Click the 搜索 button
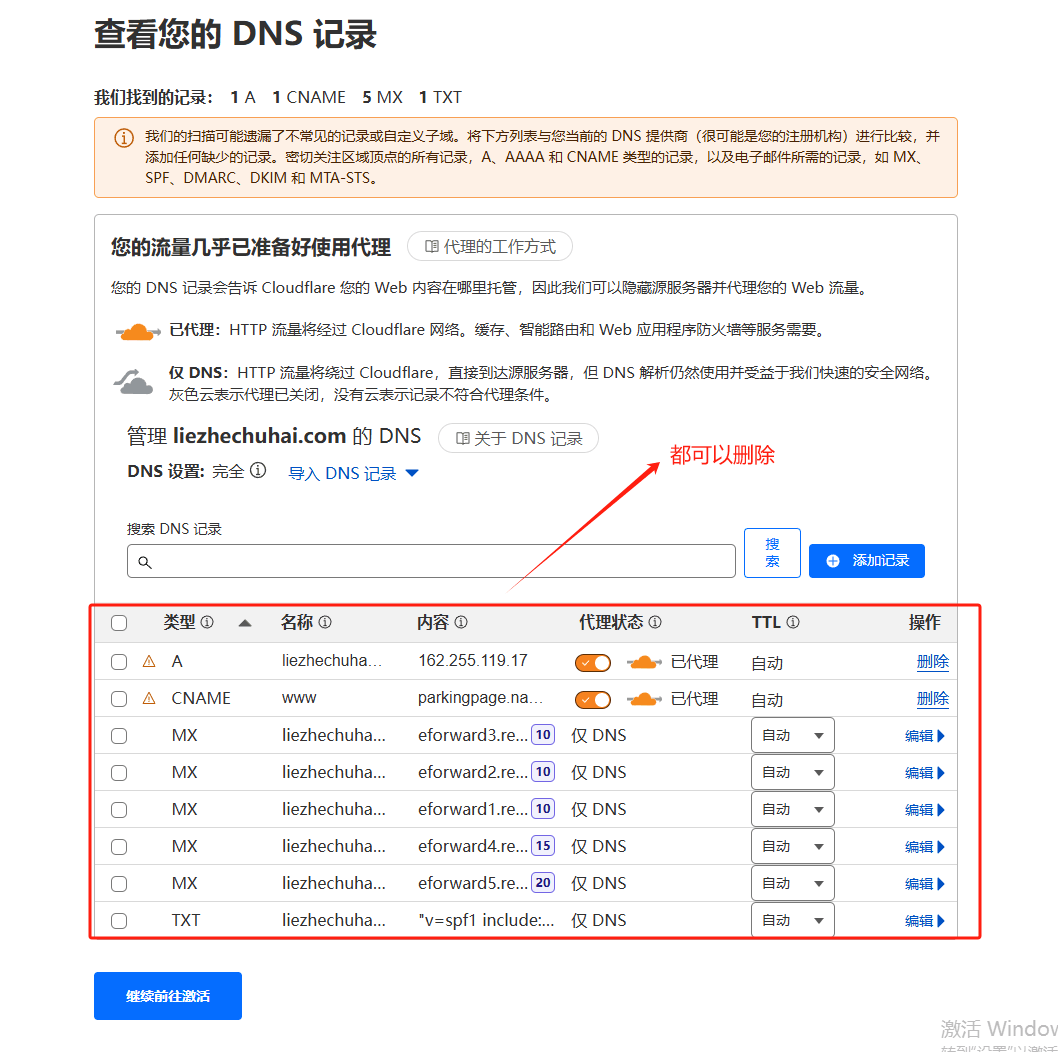This screenshot has width=1058, height=1052. pos(773,553)
